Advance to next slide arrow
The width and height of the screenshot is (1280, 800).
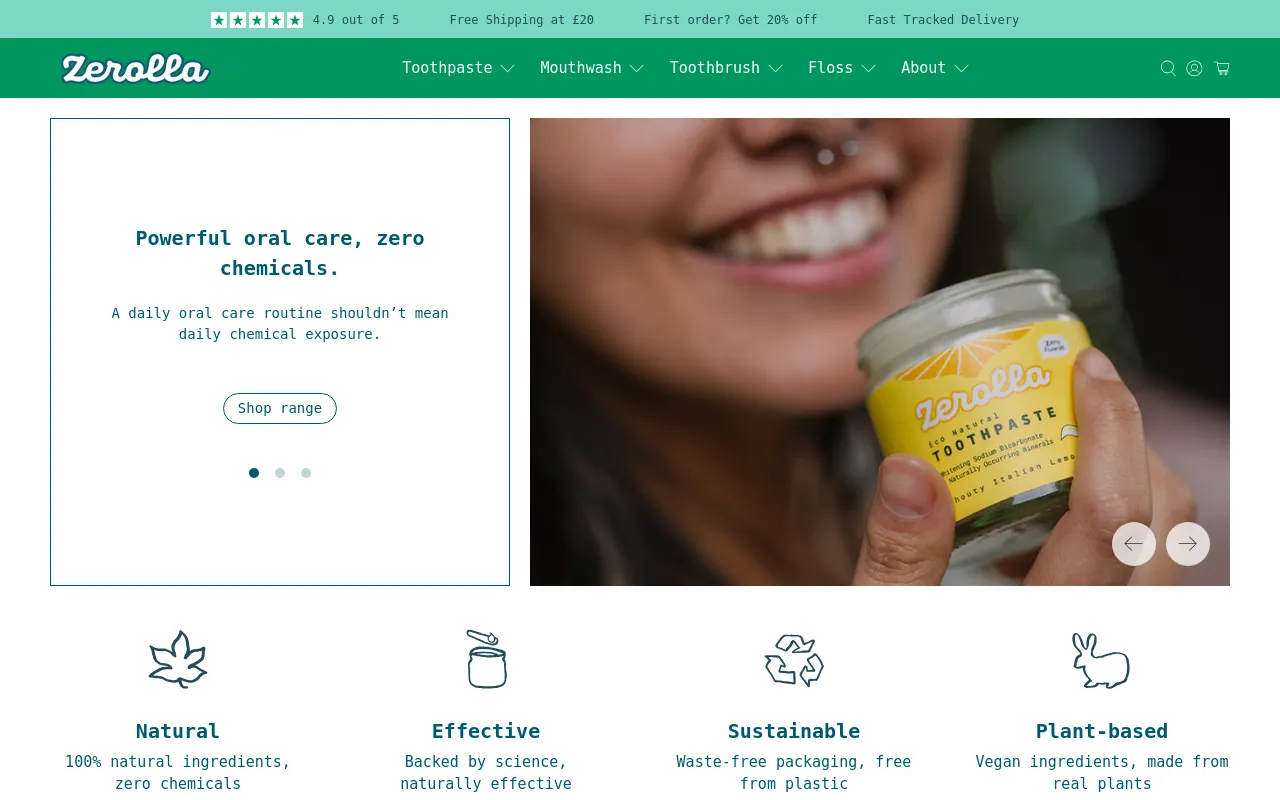click(1188, 544)
